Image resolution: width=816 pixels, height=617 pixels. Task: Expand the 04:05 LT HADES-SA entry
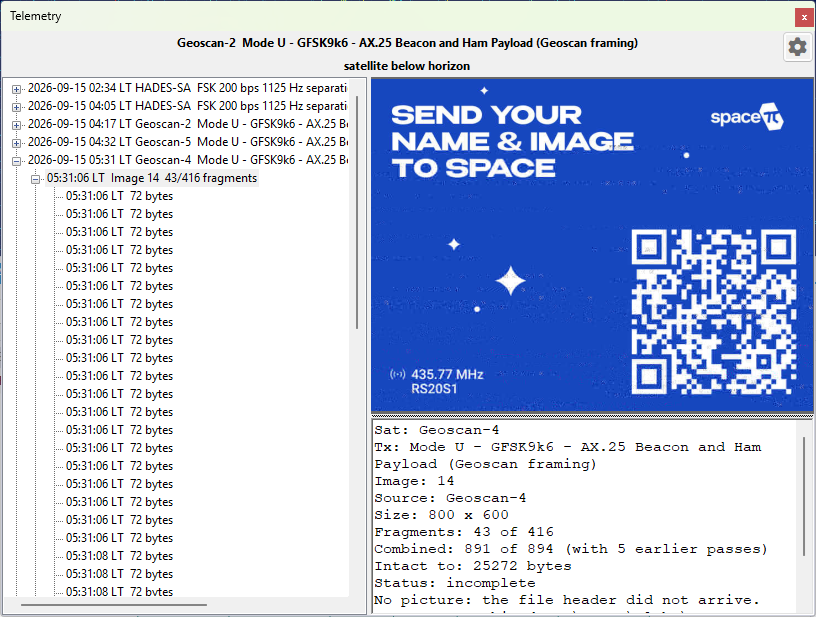coord(17,107)
